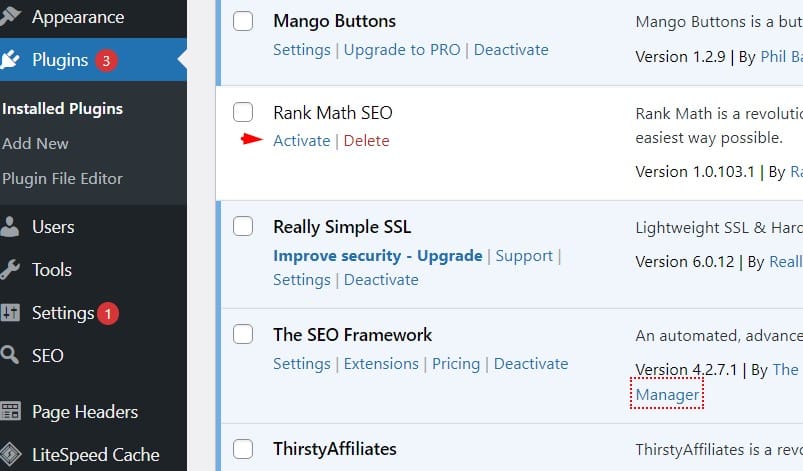Select the Rank Math SEO checkbox
Viewport: 803px width, 471px height.
coord(243,112)
